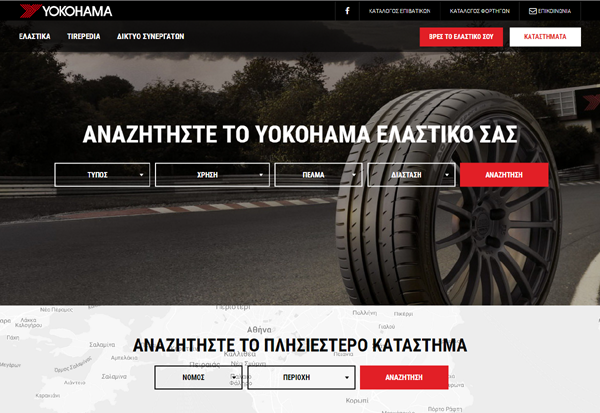
Task: Expand the ΠΕΛΜΑ dropdown
Action: 318,175
